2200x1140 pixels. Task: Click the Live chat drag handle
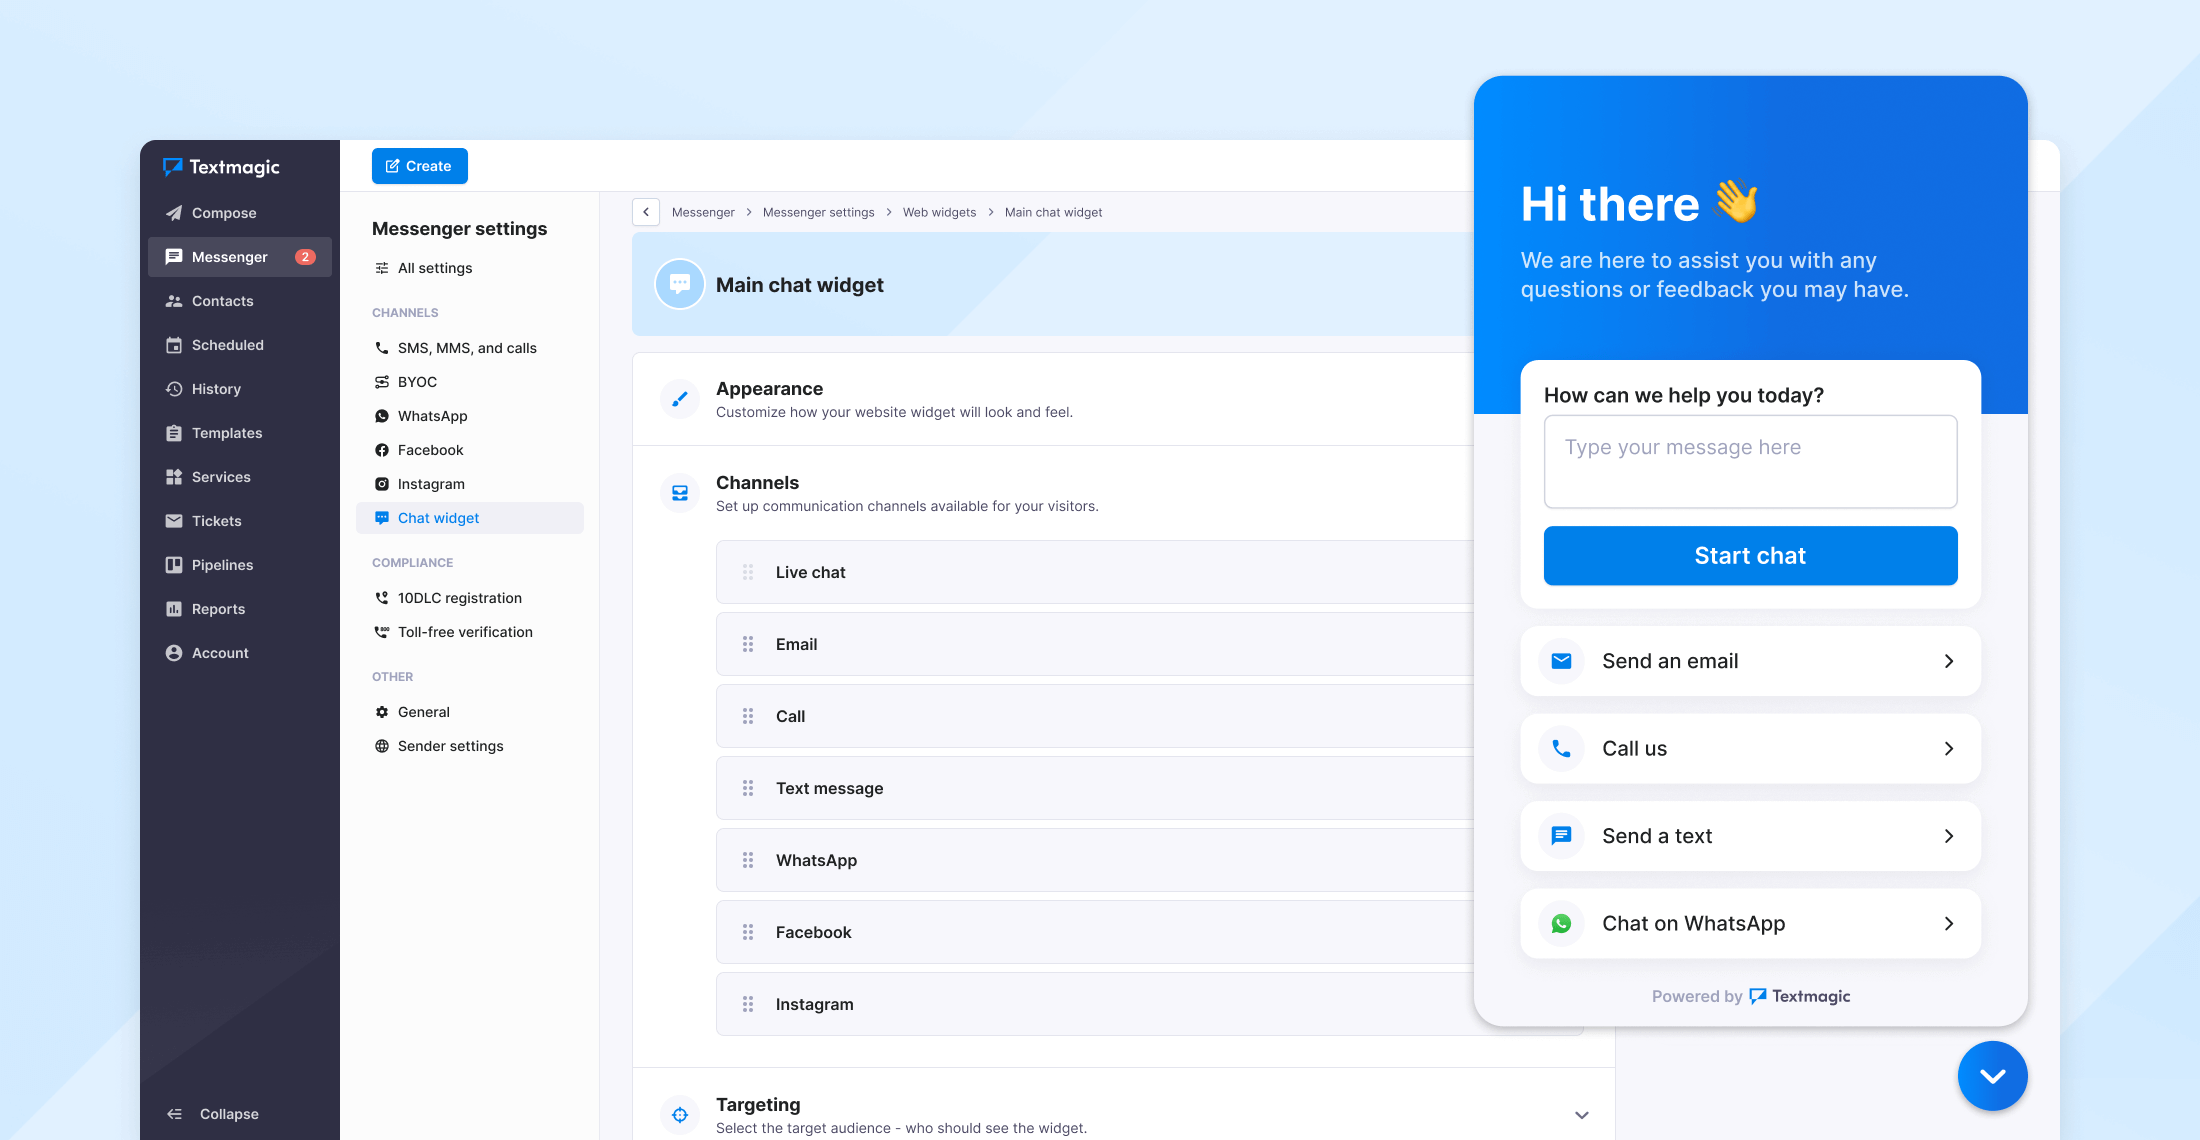[748, 572]
